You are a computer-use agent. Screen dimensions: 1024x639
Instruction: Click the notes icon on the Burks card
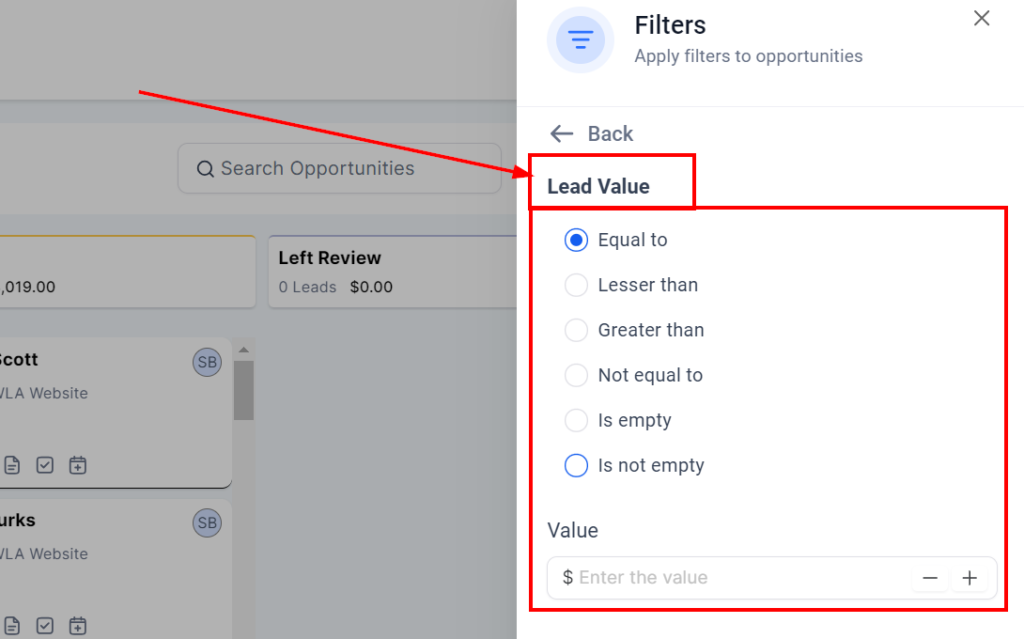12,626
